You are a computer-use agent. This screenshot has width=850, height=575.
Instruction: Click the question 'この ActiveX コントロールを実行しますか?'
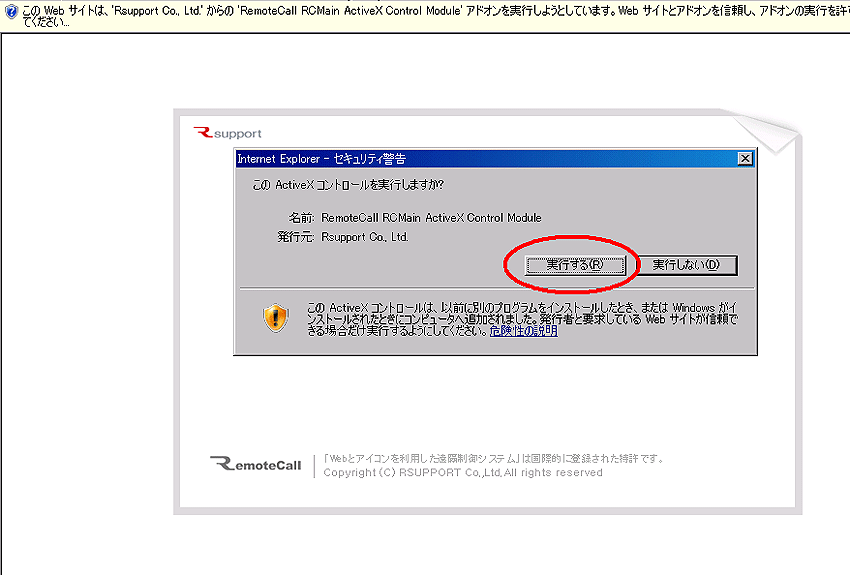tap(348, 185)
